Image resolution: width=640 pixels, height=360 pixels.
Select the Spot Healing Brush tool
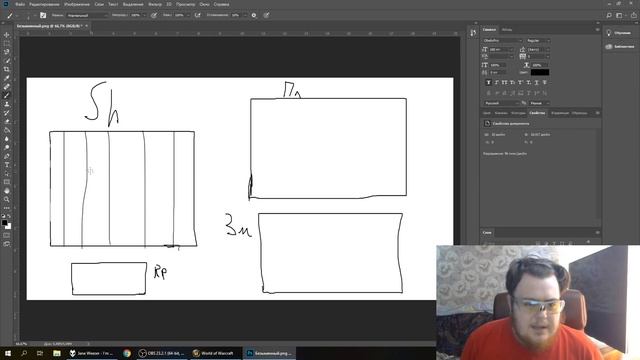tap(7, 87)
